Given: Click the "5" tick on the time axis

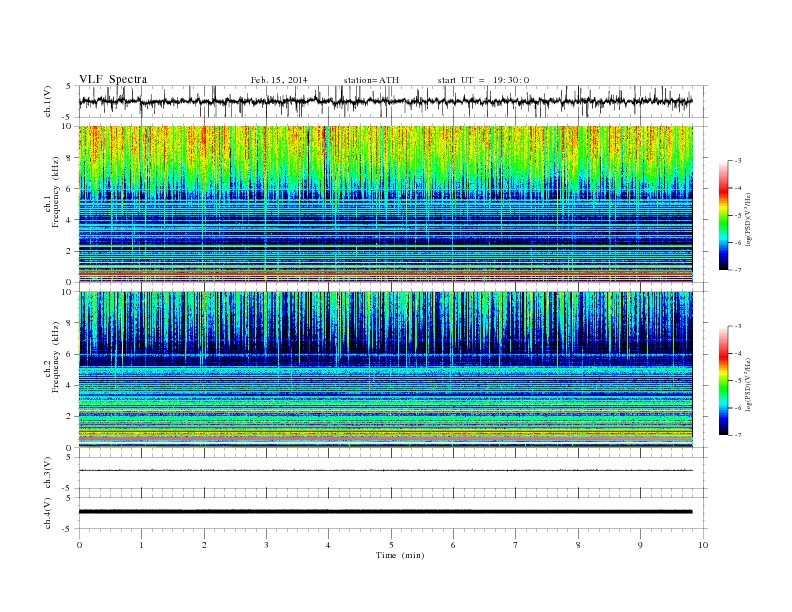Looking at the screenshot, I should click(x=391, y=545).
